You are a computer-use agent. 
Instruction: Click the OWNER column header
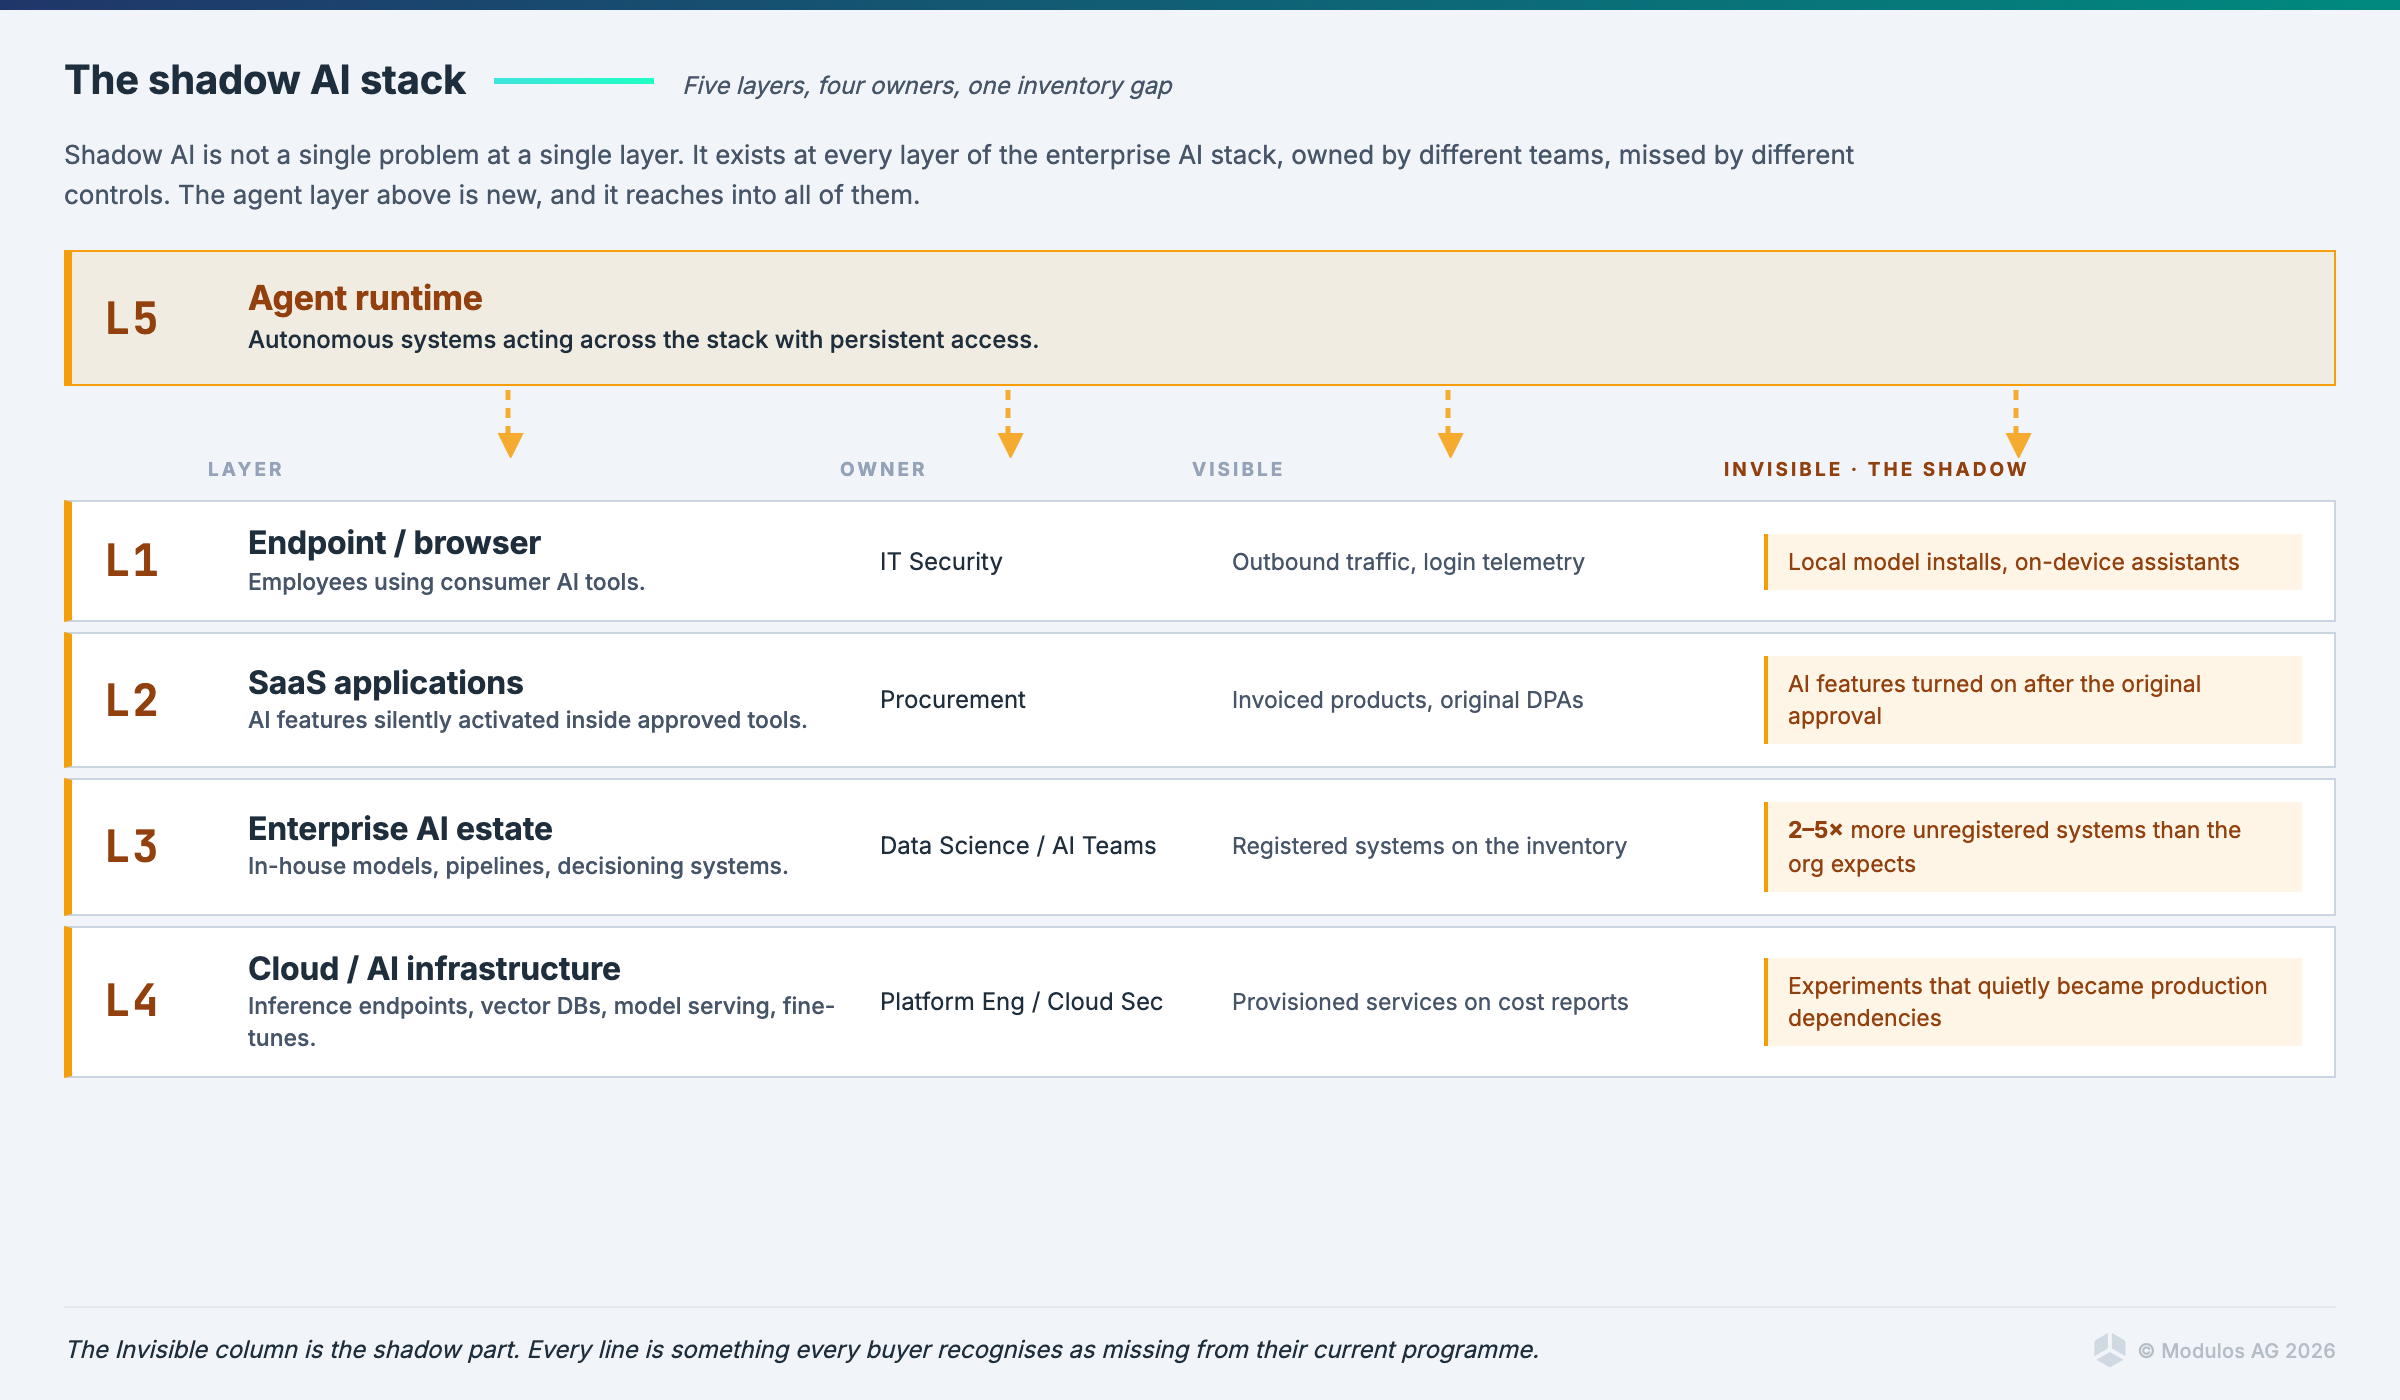883,469
